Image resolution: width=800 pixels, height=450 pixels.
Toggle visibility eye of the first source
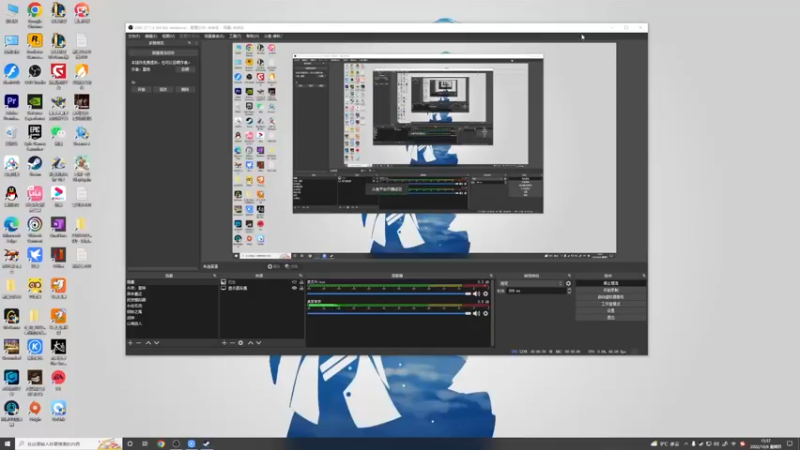294,282
